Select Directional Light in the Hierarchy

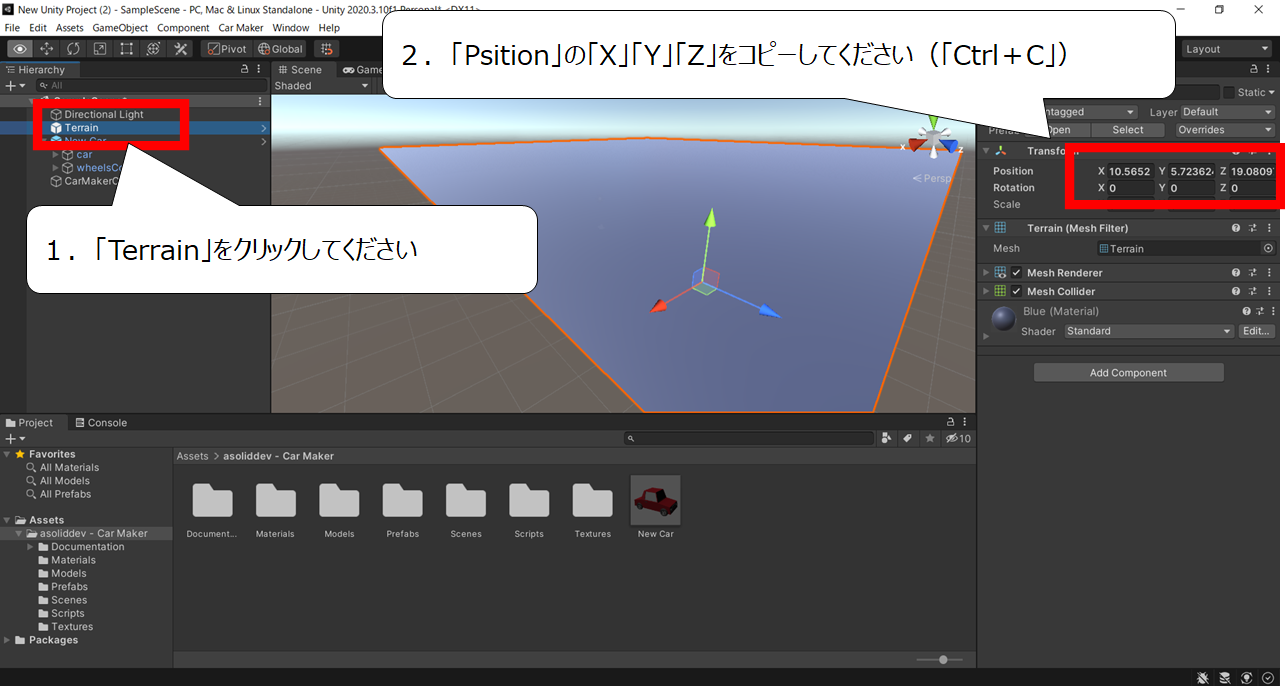[104, 114]
